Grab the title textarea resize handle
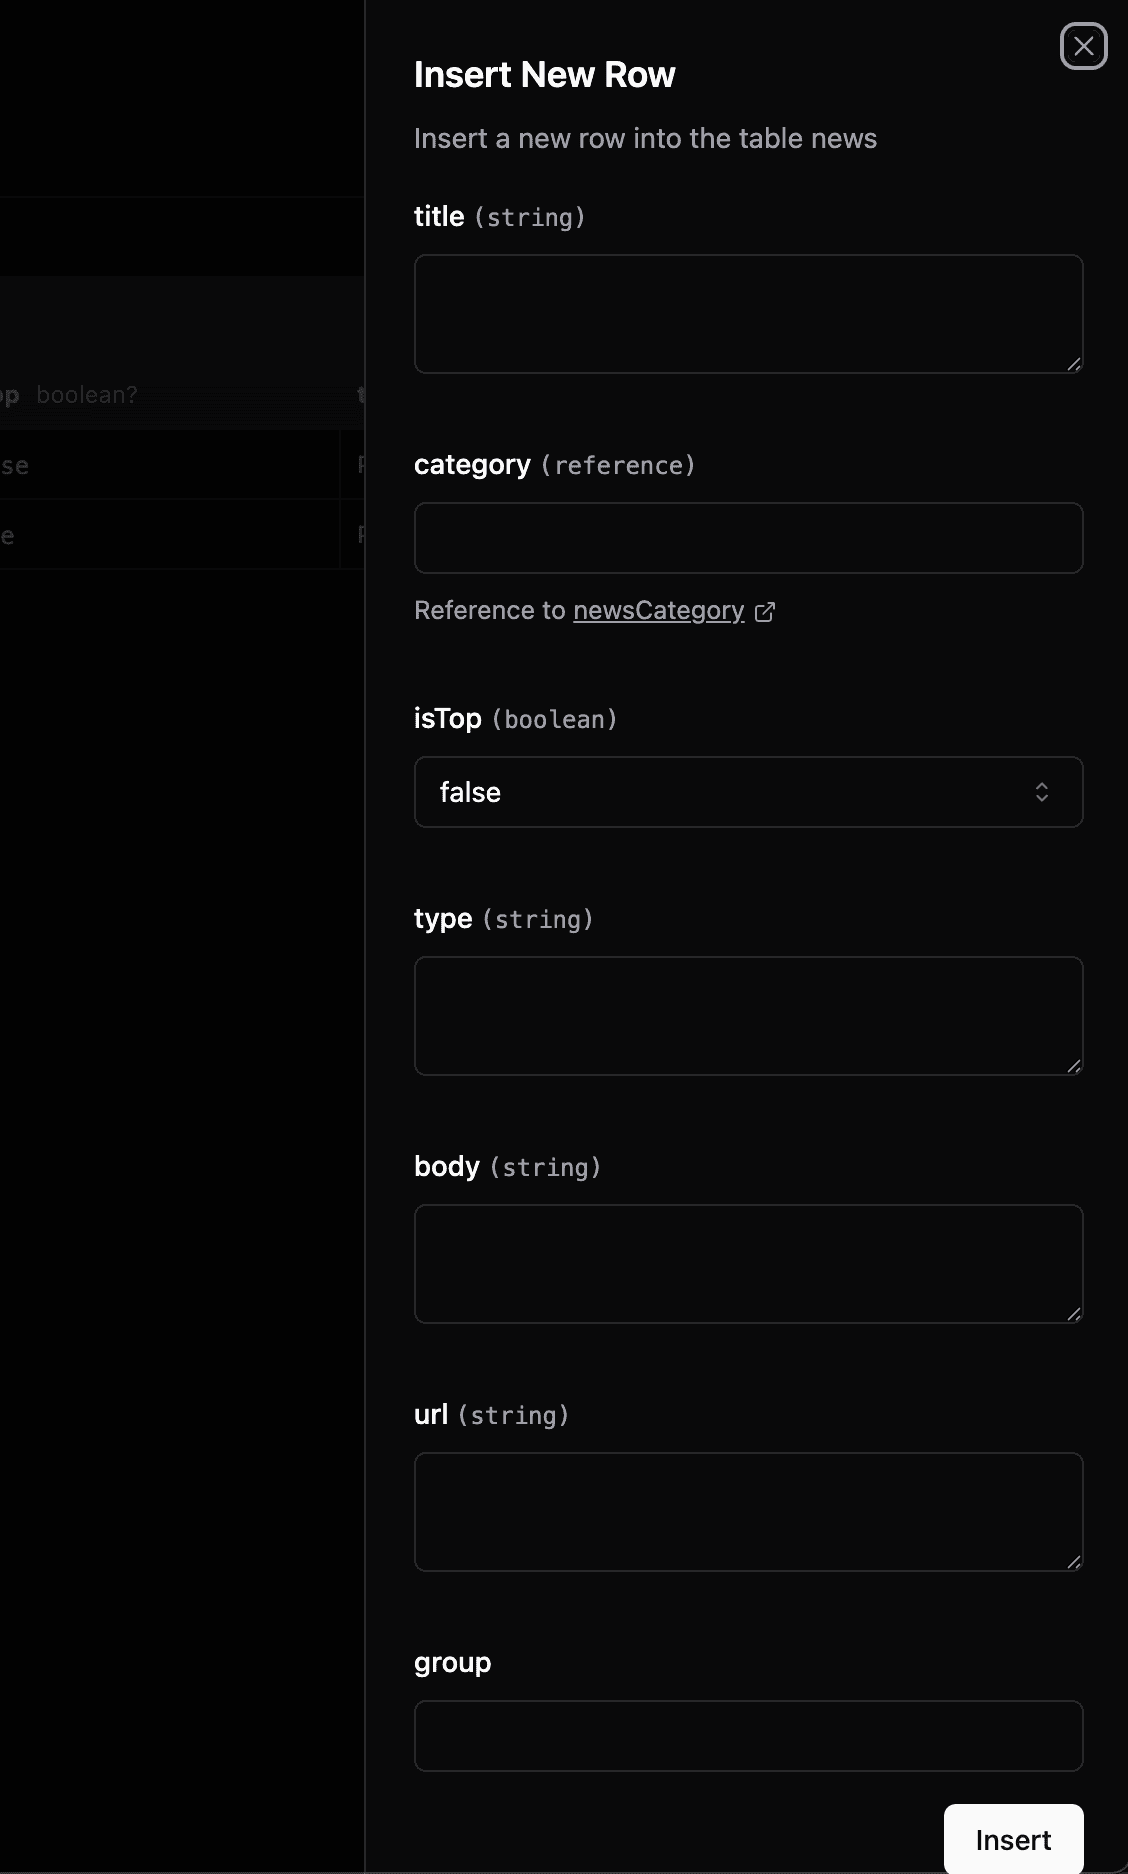Viewport: 1128px width, 1874px height. click(1074, 364)
